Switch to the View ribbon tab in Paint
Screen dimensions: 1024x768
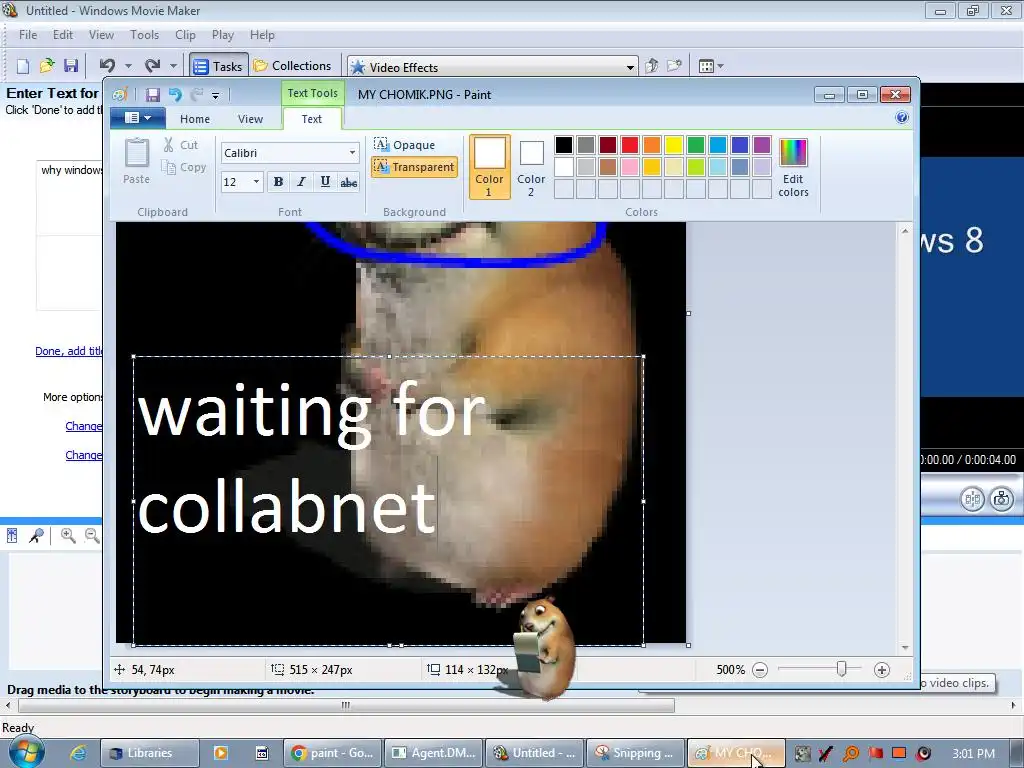pos(250,119)
